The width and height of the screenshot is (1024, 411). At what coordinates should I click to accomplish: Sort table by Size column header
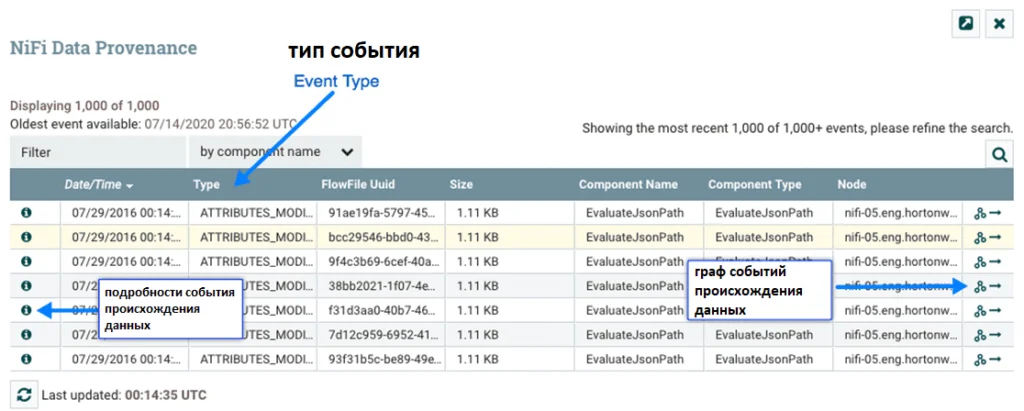point(461,185)
